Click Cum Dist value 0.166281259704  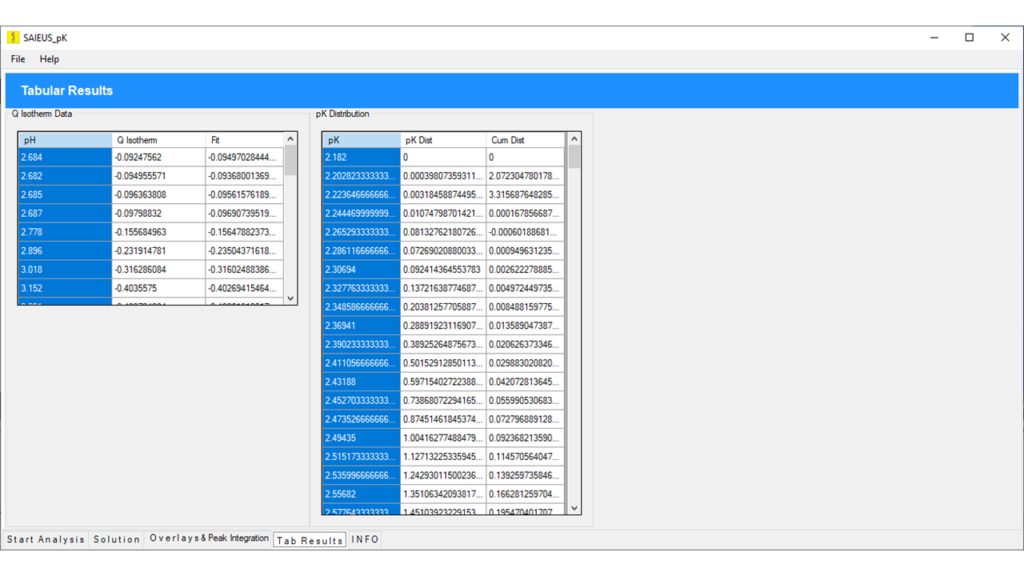[x=526, y=494]
